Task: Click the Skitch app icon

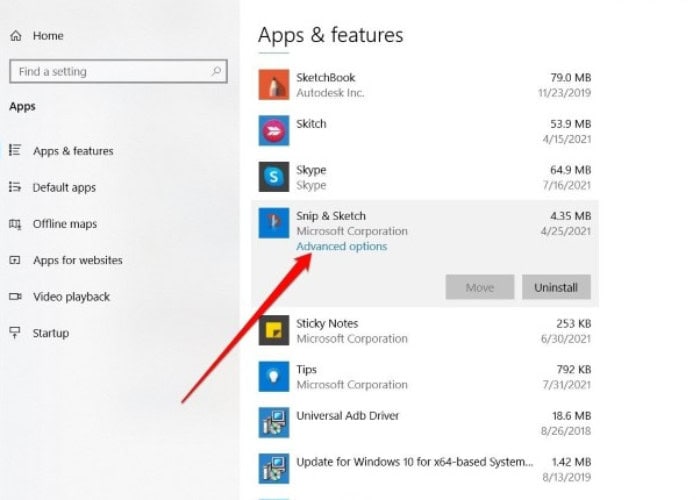Action: point(274,130)
